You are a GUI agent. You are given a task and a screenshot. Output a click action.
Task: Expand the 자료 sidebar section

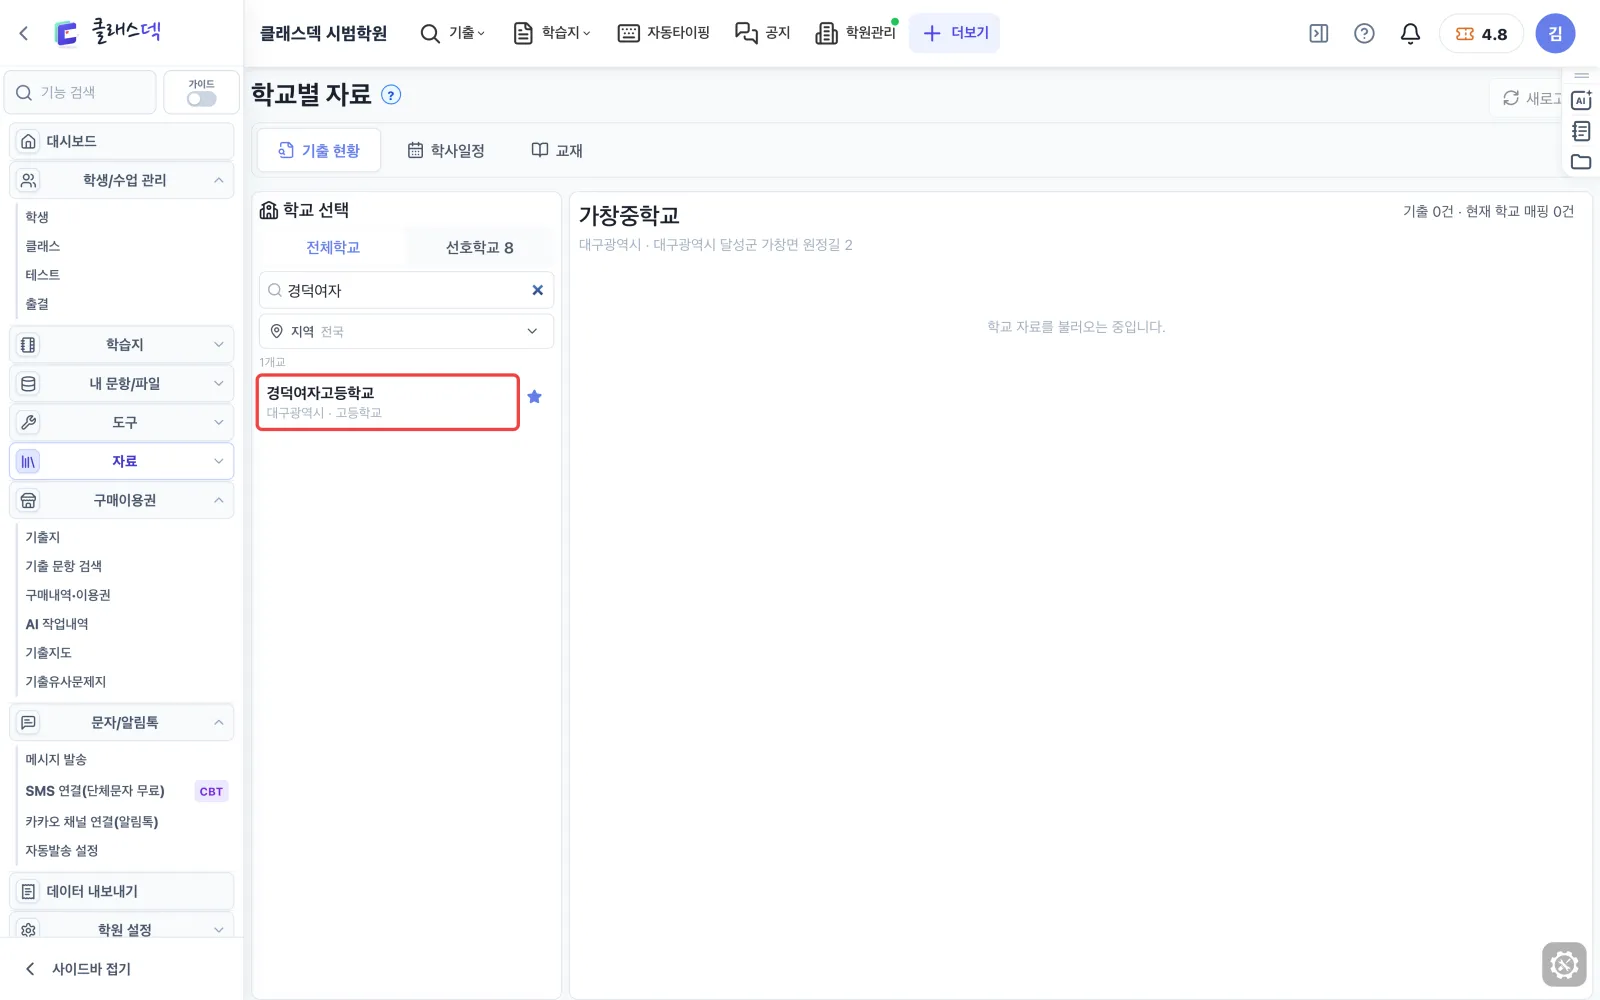pos(122,461)
